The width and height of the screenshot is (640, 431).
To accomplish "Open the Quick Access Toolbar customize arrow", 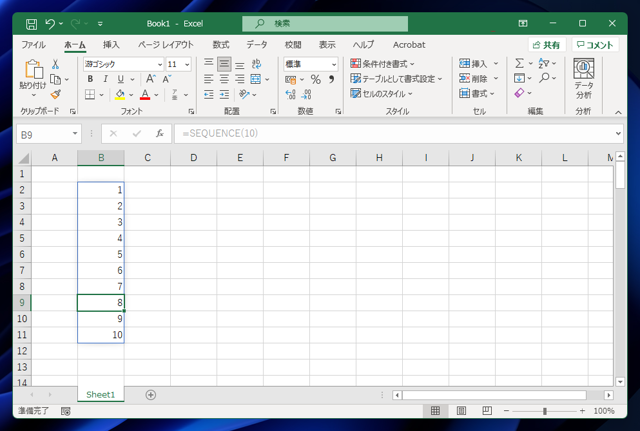I will coord(100,24).
